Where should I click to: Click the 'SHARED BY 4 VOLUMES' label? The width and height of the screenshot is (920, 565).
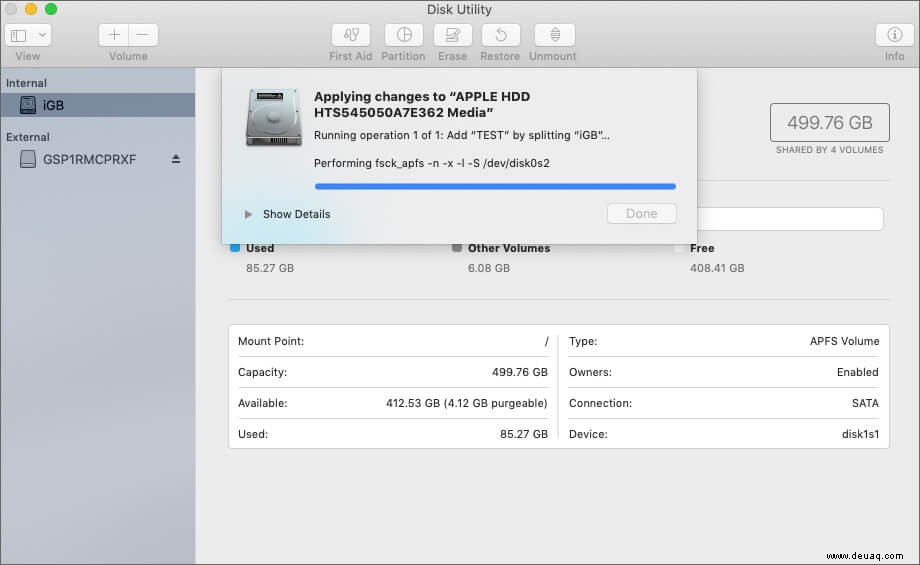tap(830, 150)
